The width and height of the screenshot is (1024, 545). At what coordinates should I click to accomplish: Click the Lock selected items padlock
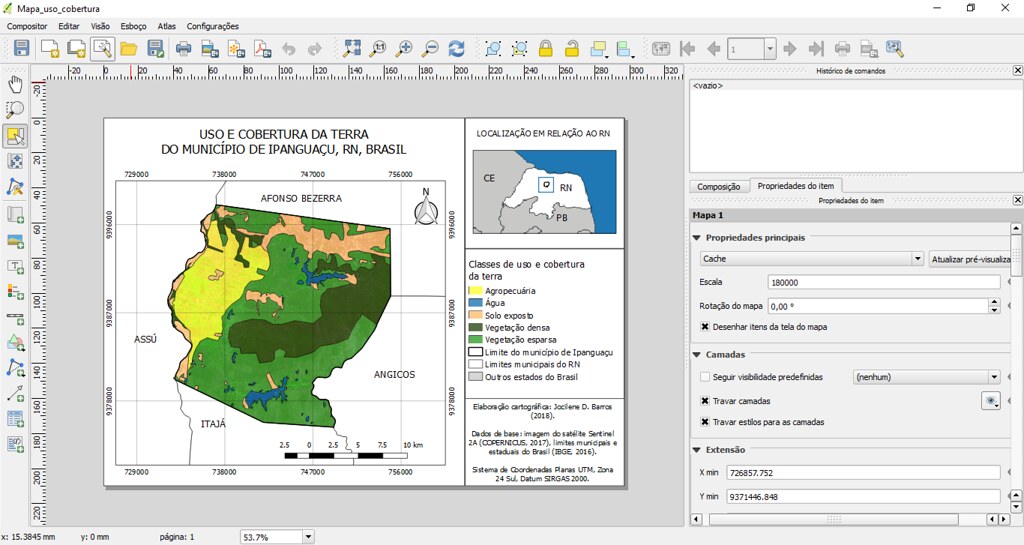tap(545, 48)
